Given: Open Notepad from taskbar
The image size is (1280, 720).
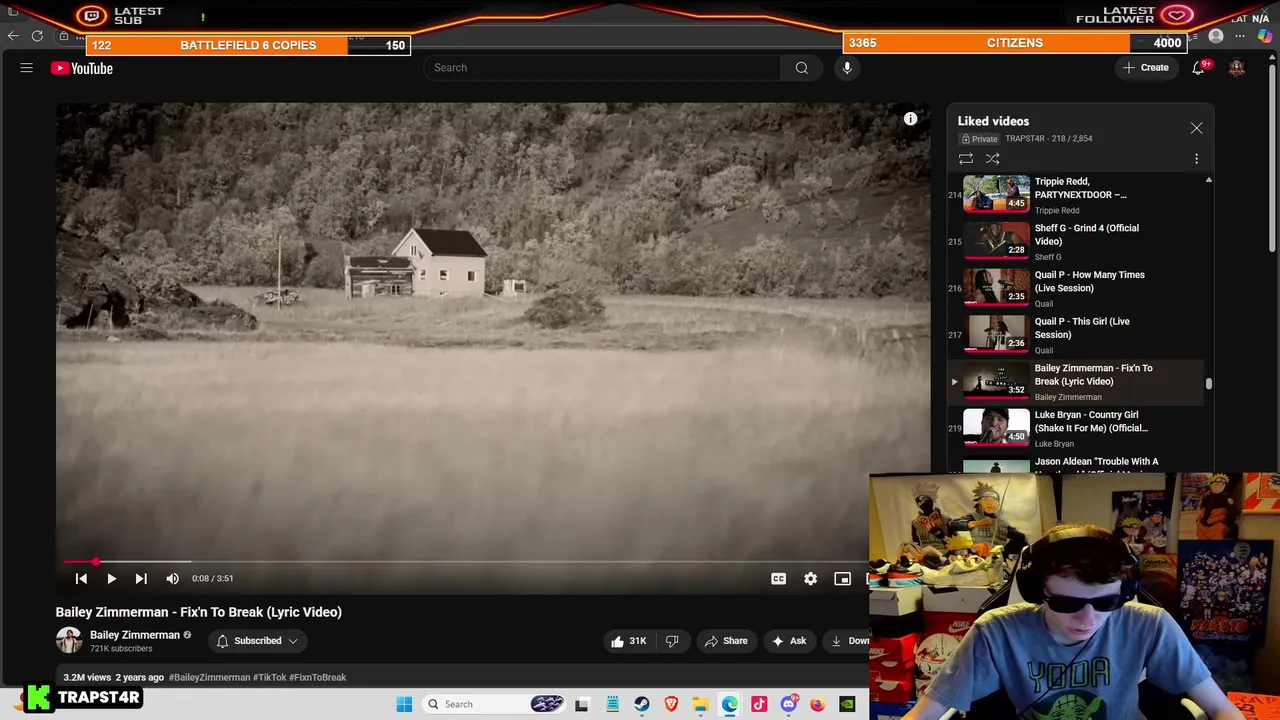Looking at the screenshot, I should click(612, 704).
